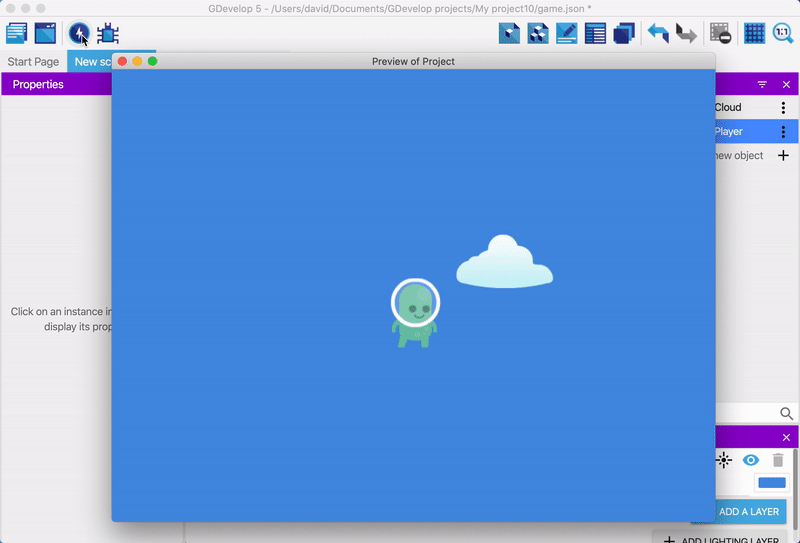The width and height of the screenshot is (800, 543).
Task: Open the Cloud object options menu
Action: tap(783, 108)
